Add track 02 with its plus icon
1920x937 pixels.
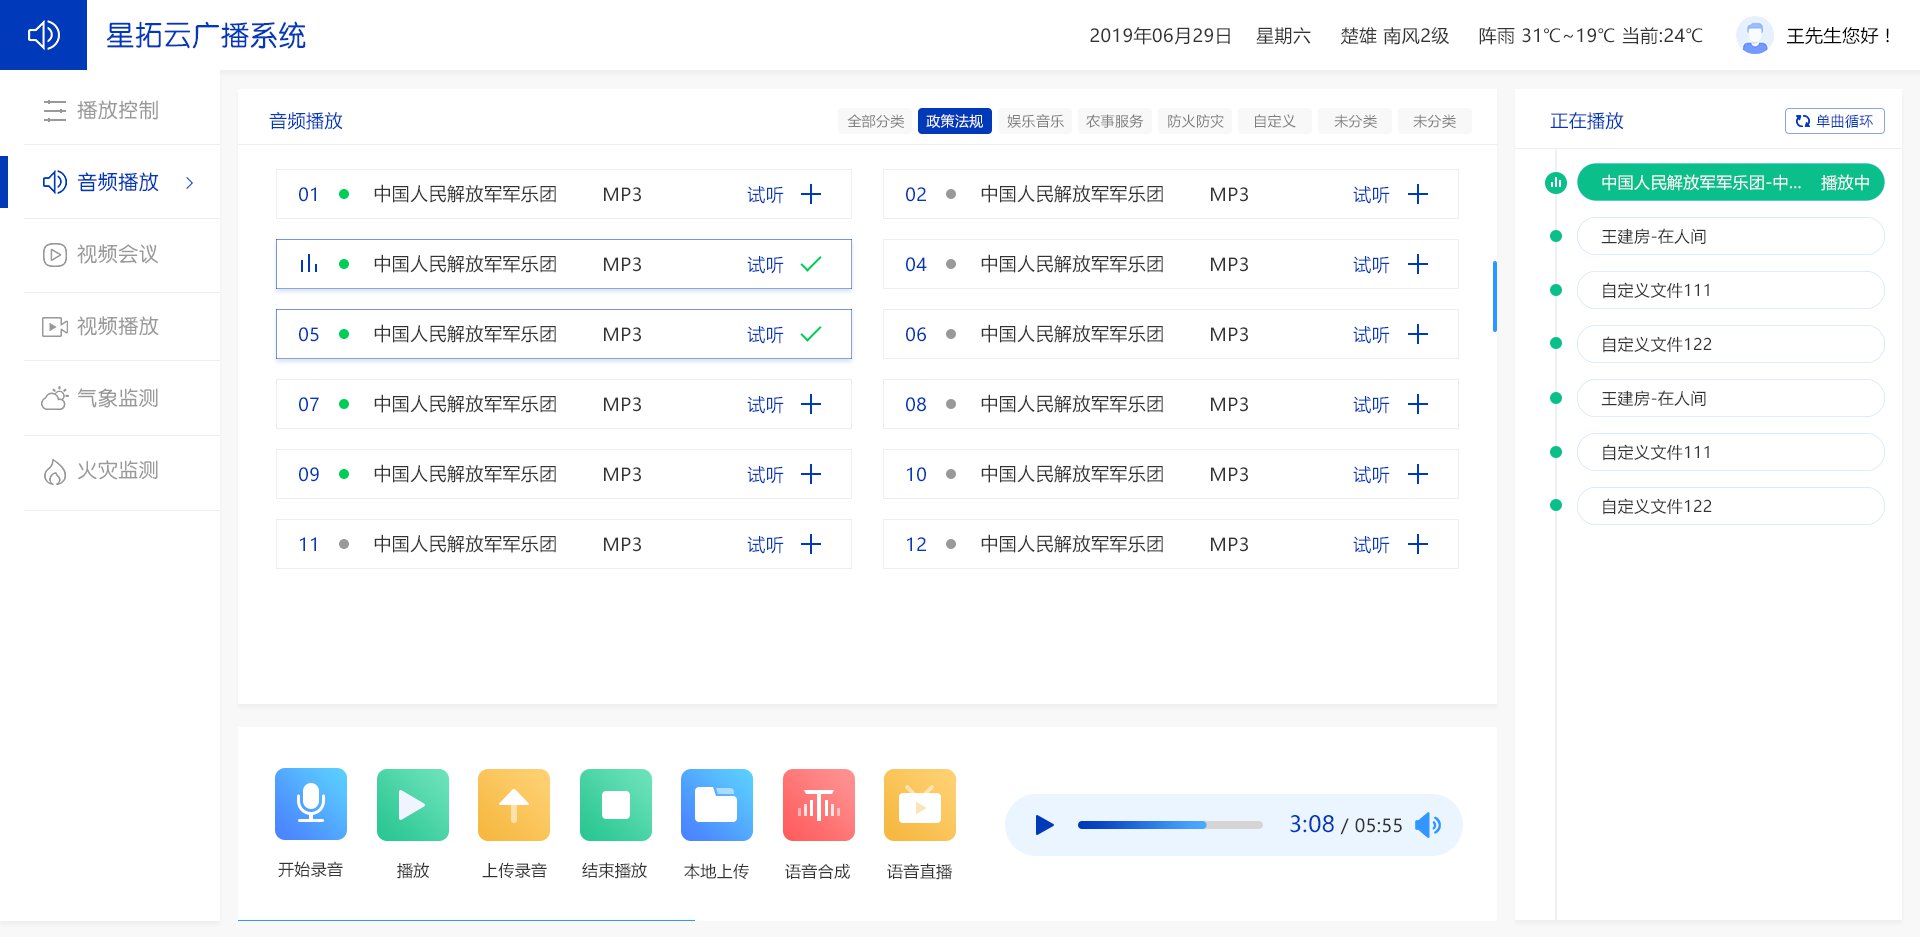click(1418, 194)
